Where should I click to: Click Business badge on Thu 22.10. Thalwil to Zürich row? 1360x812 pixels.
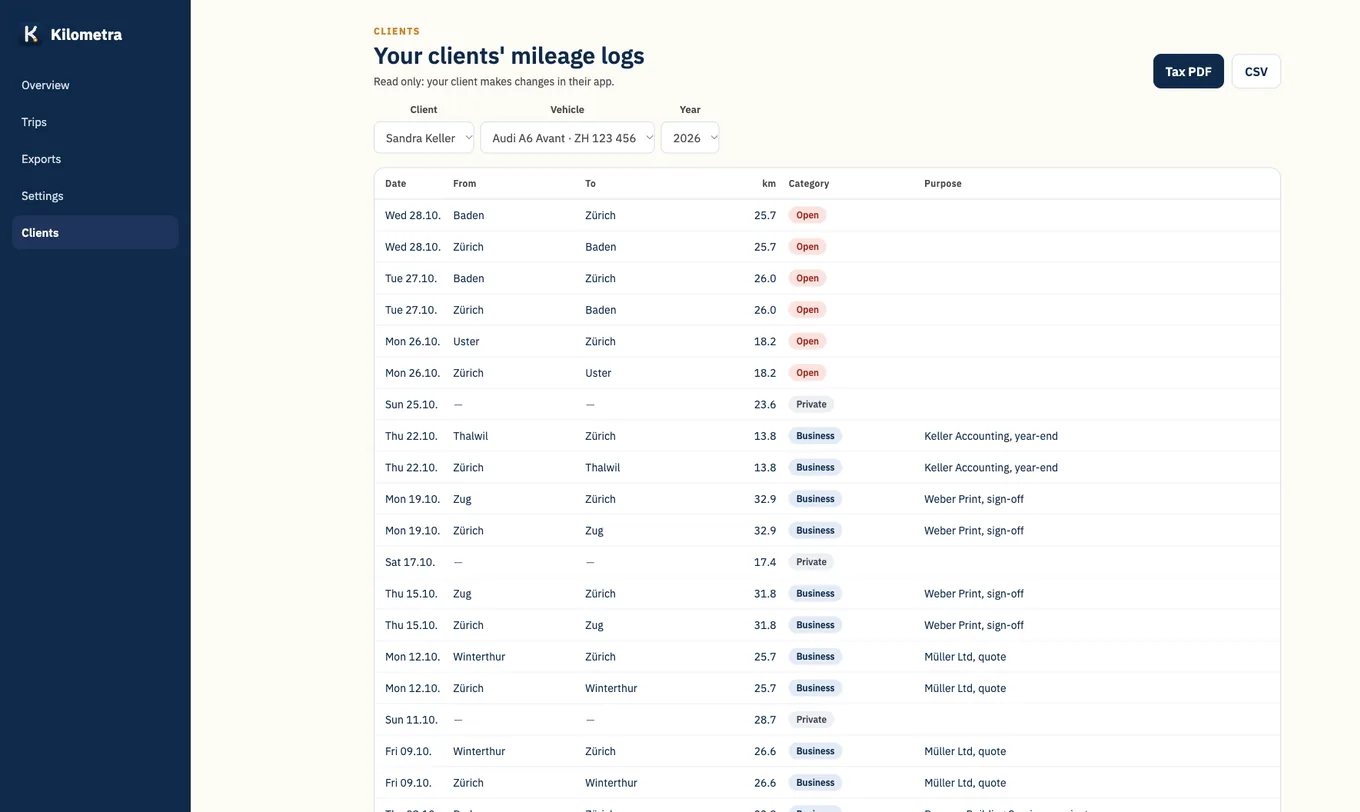click(x=816, y=436)
